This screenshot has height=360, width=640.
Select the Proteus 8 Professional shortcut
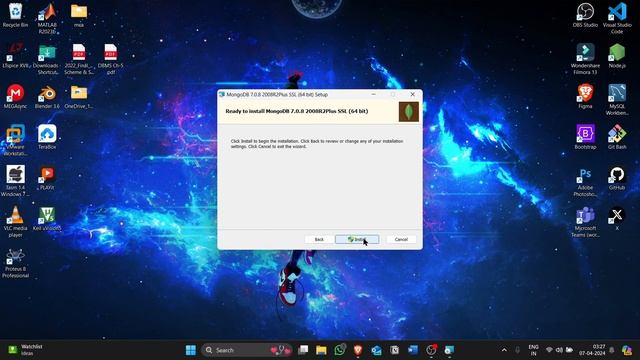tap(16, 263)
